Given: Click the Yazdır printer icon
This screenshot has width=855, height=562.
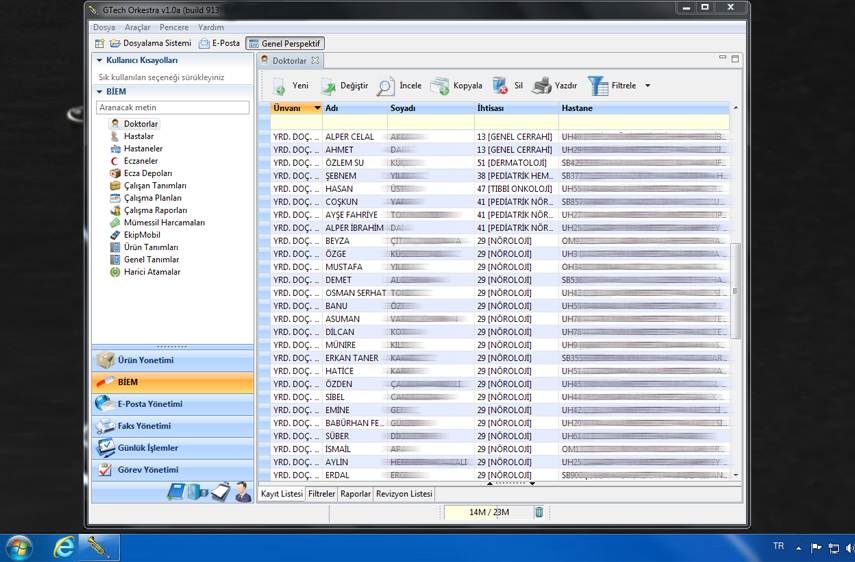Looking at the screenshot, I should [x=541, y=86].
